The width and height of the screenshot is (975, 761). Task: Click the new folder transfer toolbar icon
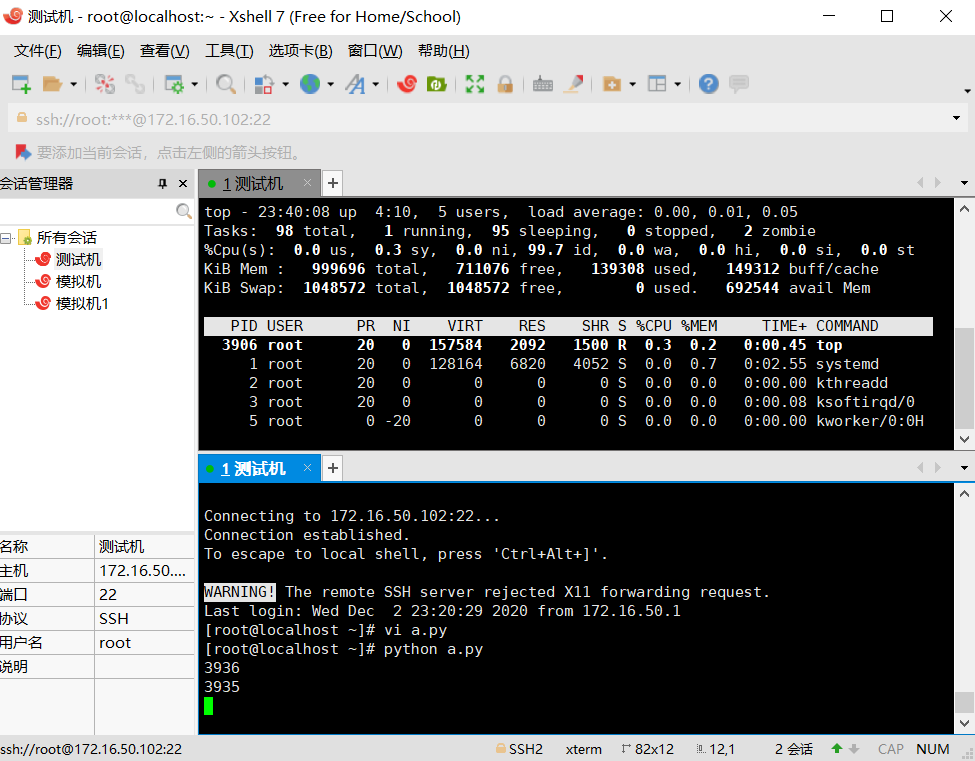pyautogui.click(x=612, y=84)
